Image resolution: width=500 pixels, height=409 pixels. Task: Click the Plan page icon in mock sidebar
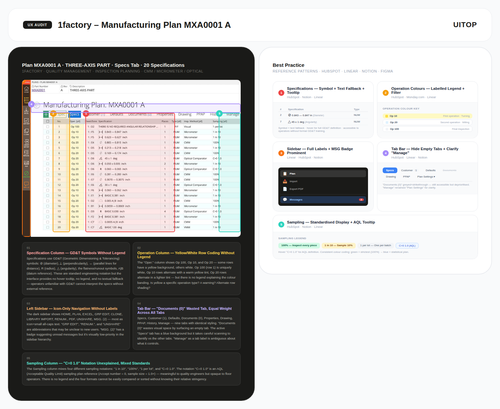285,174
